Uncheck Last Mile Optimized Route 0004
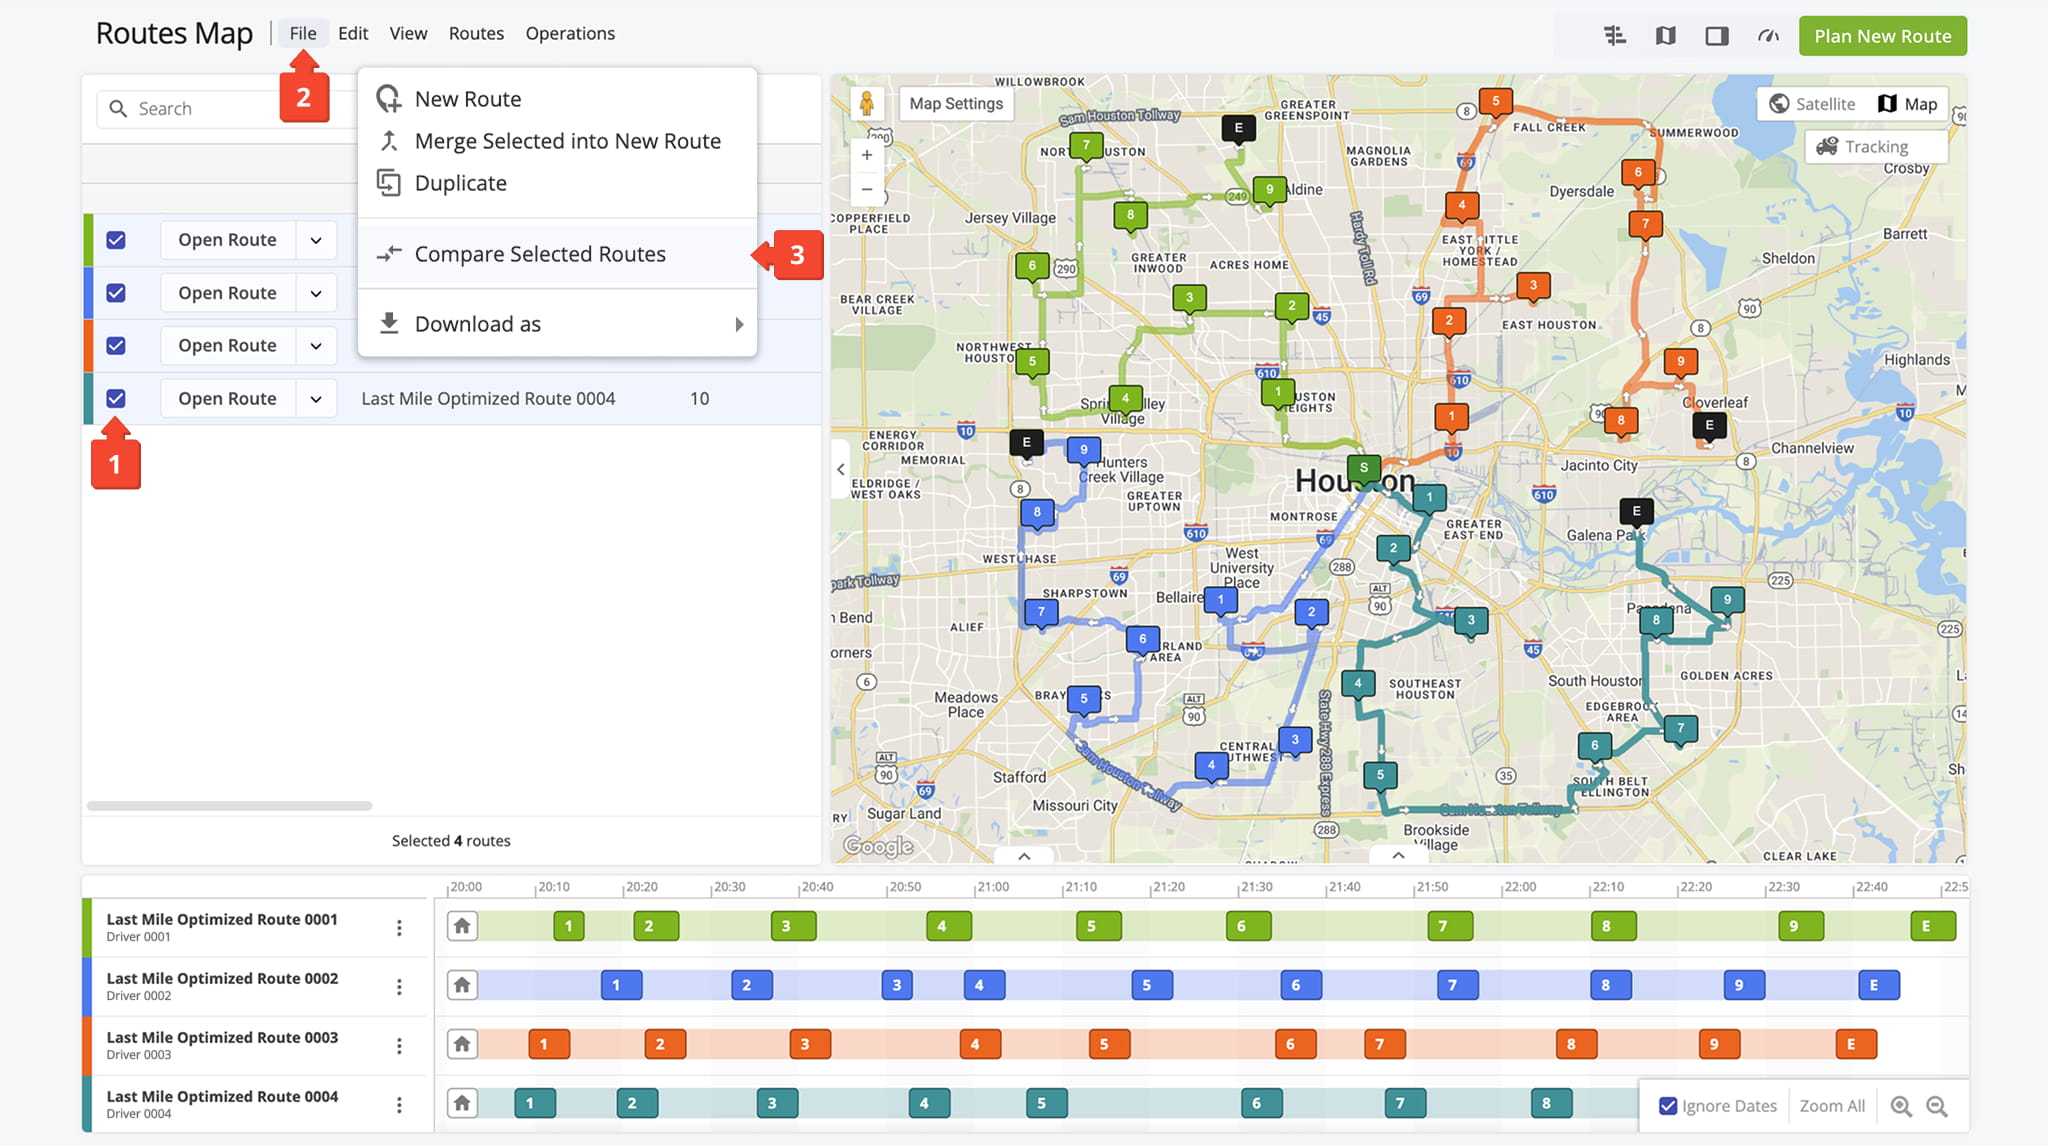The image size is (2048, 1146). (x=117, y=398)
